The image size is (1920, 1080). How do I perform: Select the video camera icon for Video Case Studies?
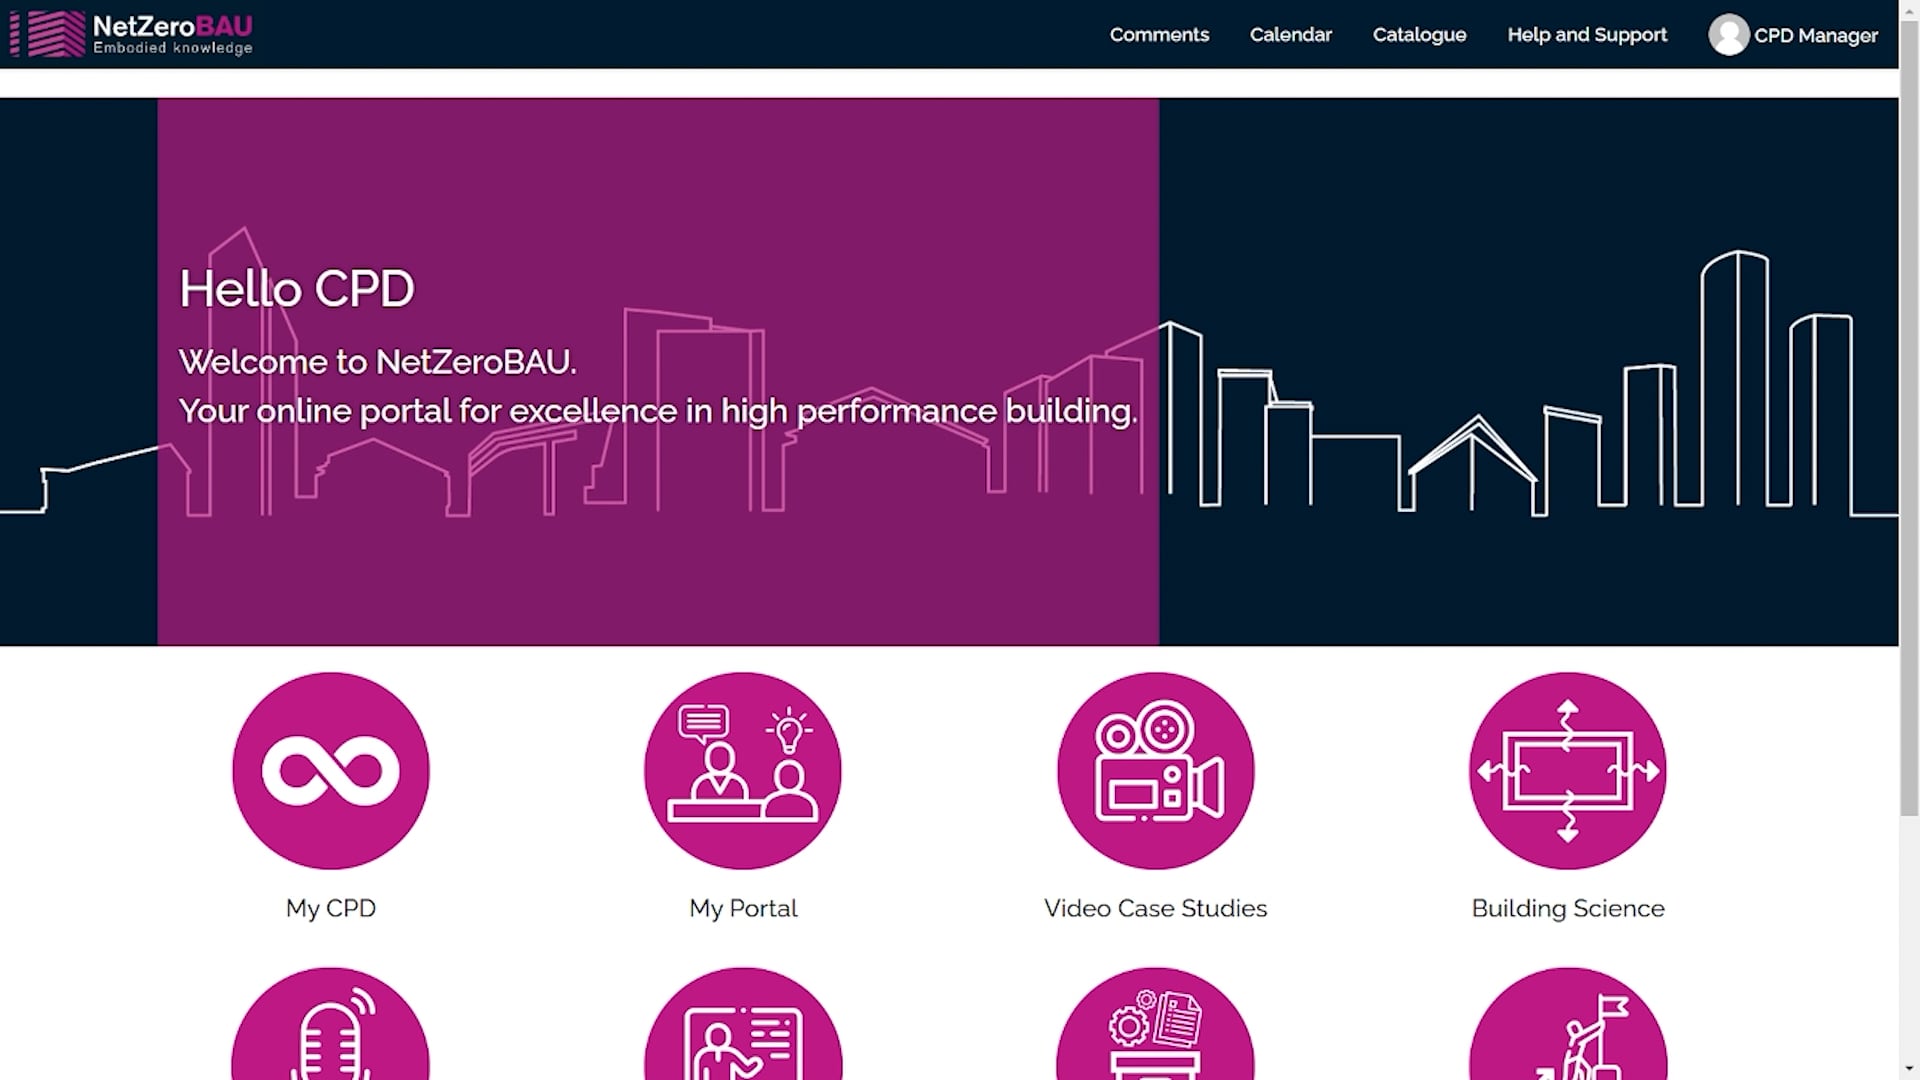click(x=1155, y=772)
